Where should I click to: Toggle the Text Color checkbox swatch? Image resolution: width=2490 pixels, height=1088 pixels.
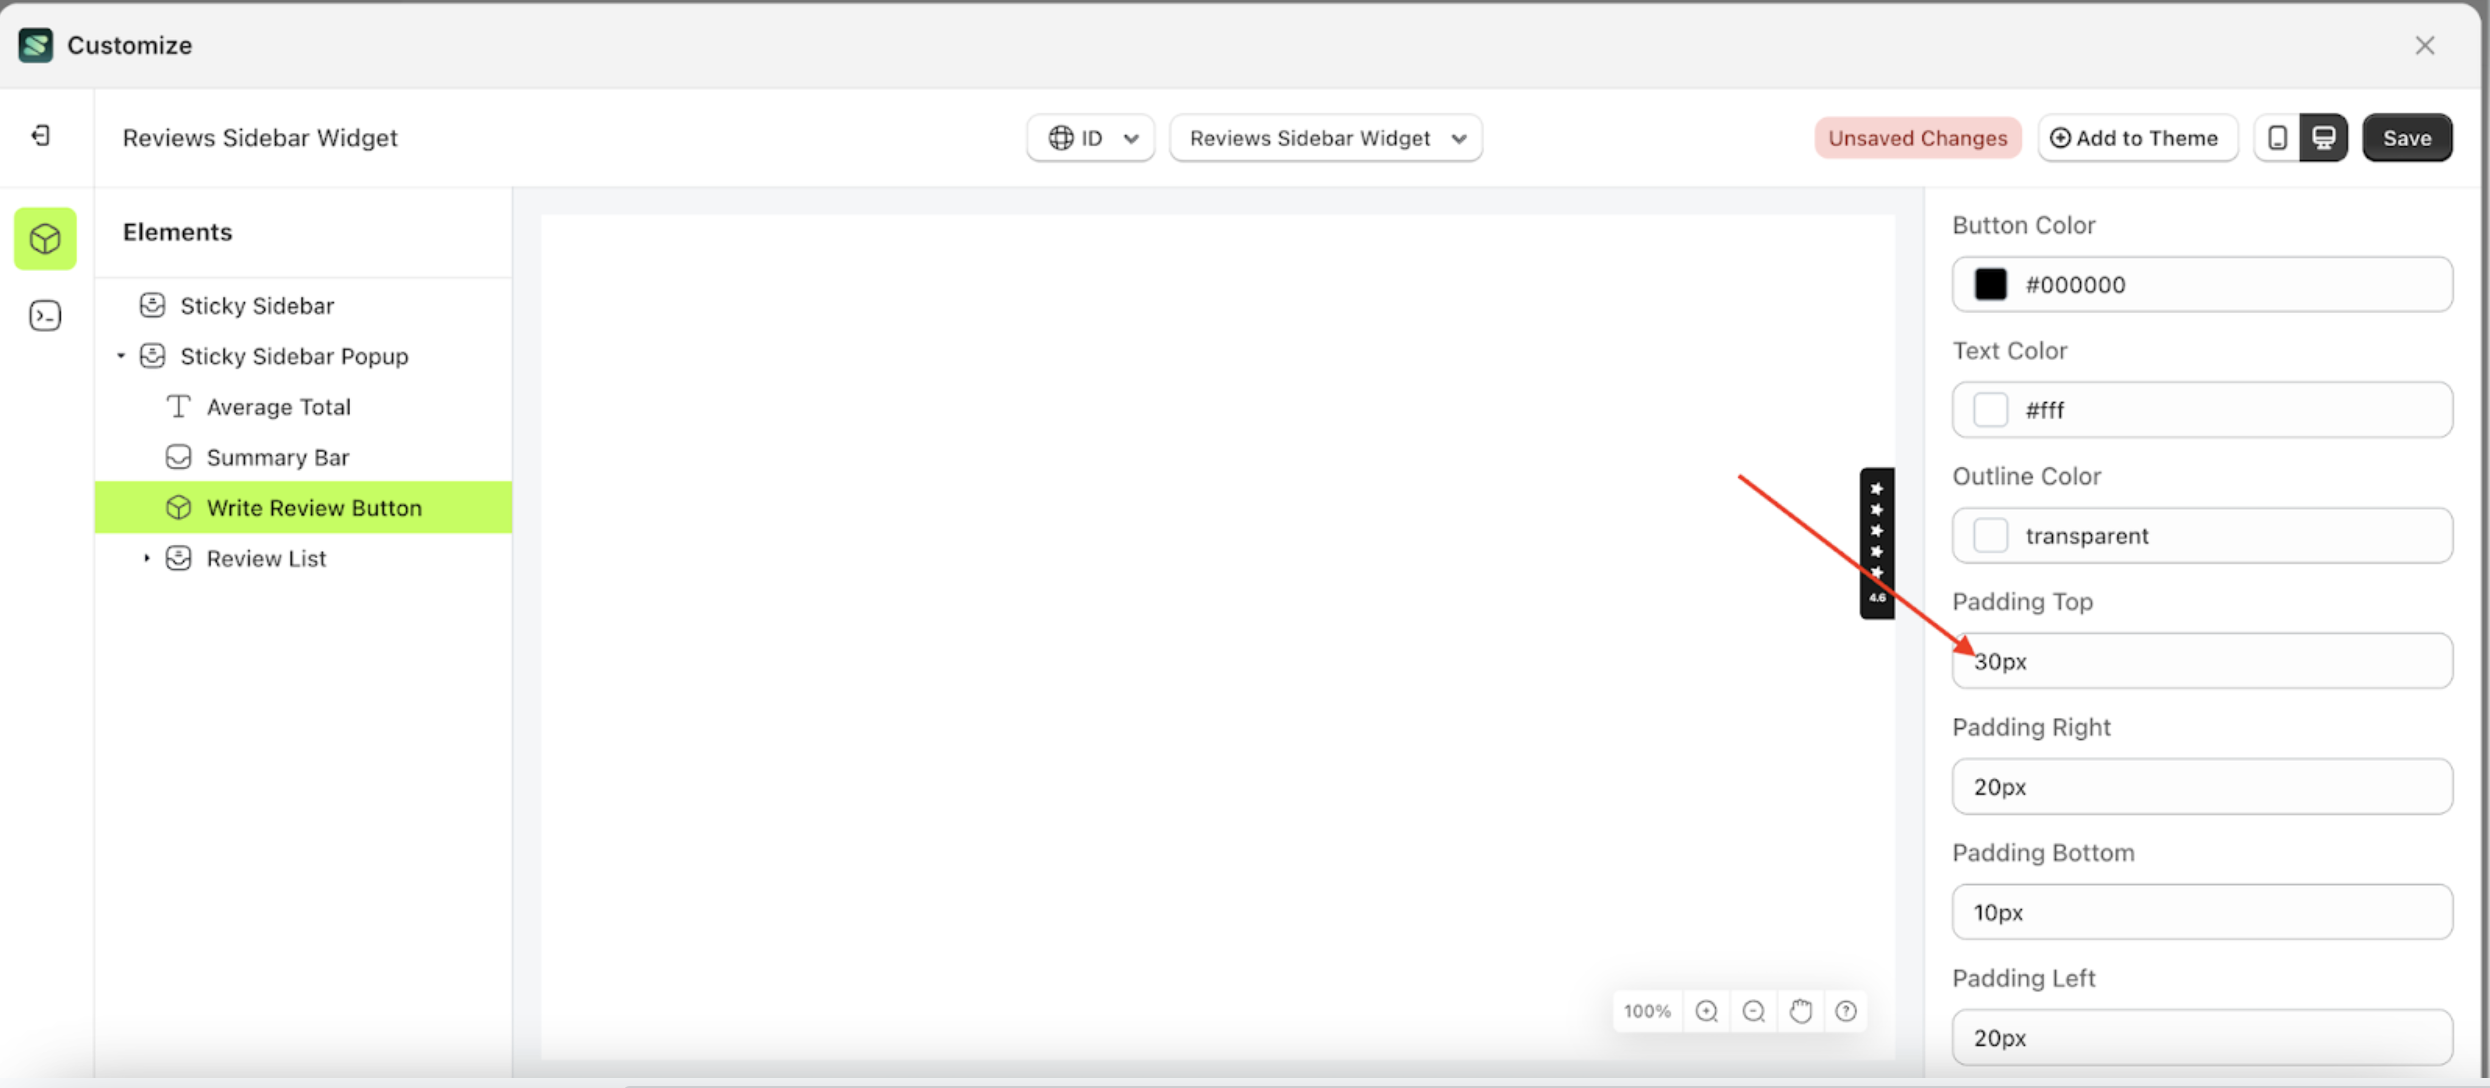tap(1990, 409)
